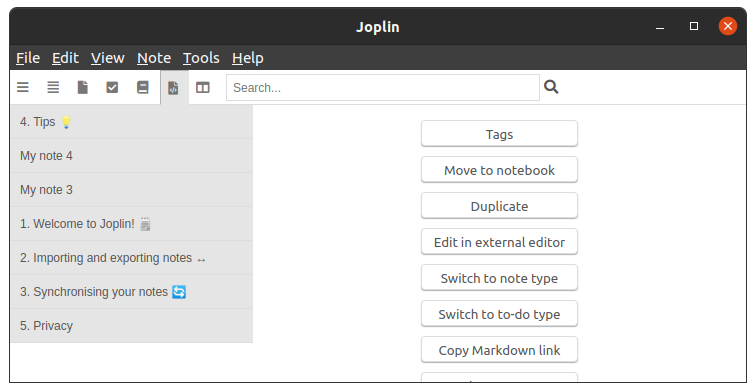The width and height of the screenshot is (756, 392).
Task: Create a new note with the page icon
Action: (83, 87)
